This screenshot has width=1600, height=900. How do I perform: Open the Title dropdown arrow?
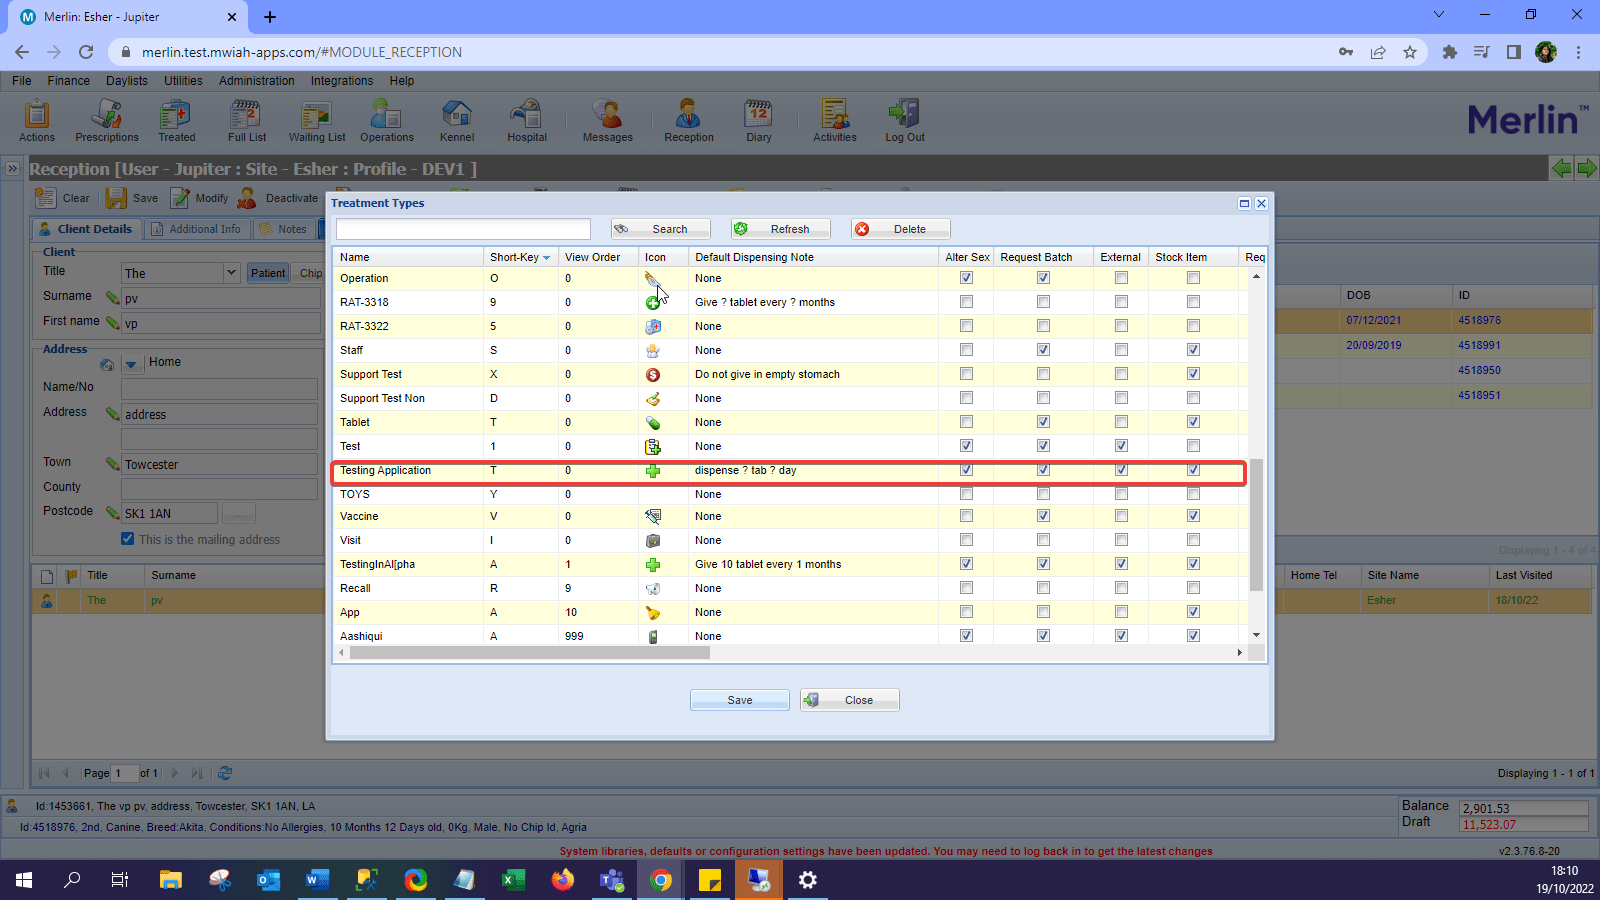231,272
